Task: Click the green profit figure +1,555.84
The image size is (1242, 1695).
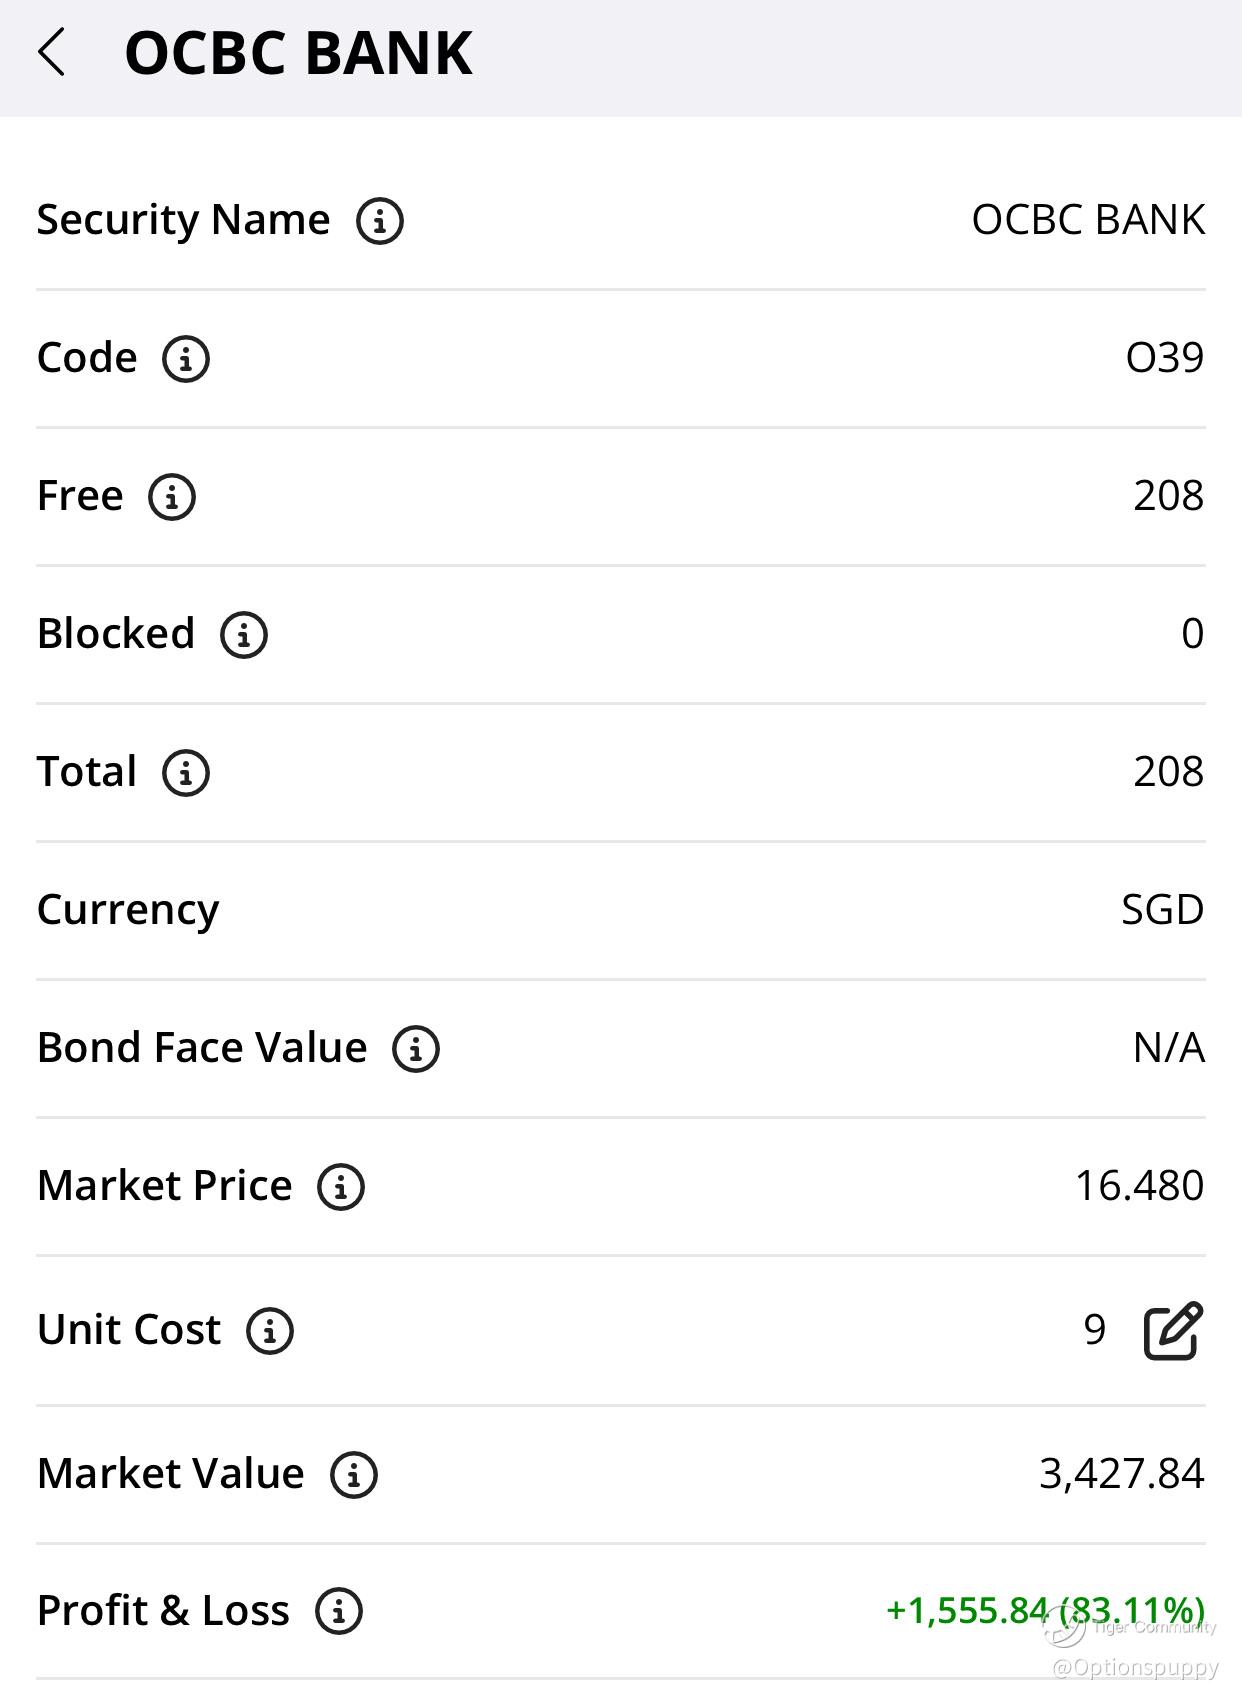Action: tap(966, 1611)
